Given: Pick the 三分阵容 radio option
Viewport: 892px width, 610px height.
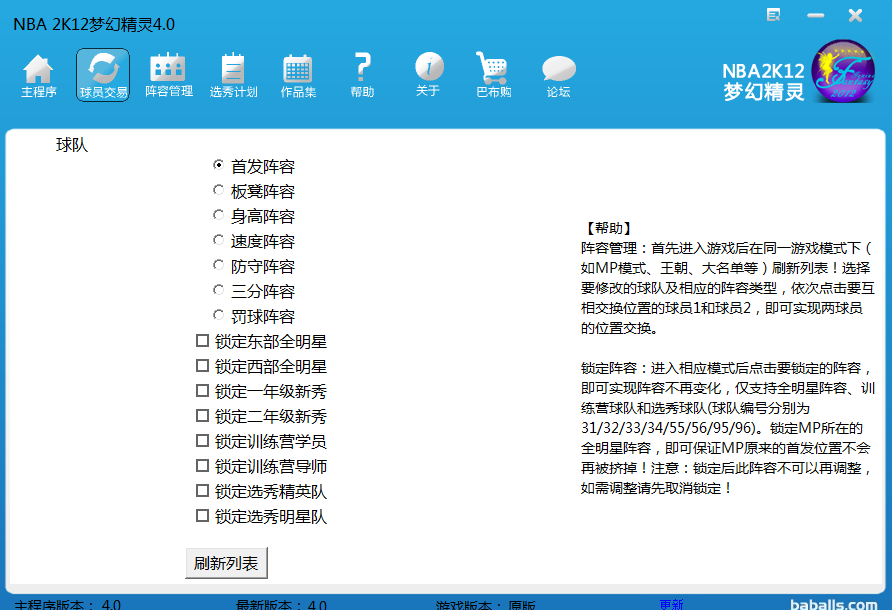Looking at the screenshot, I should [219, 290].
